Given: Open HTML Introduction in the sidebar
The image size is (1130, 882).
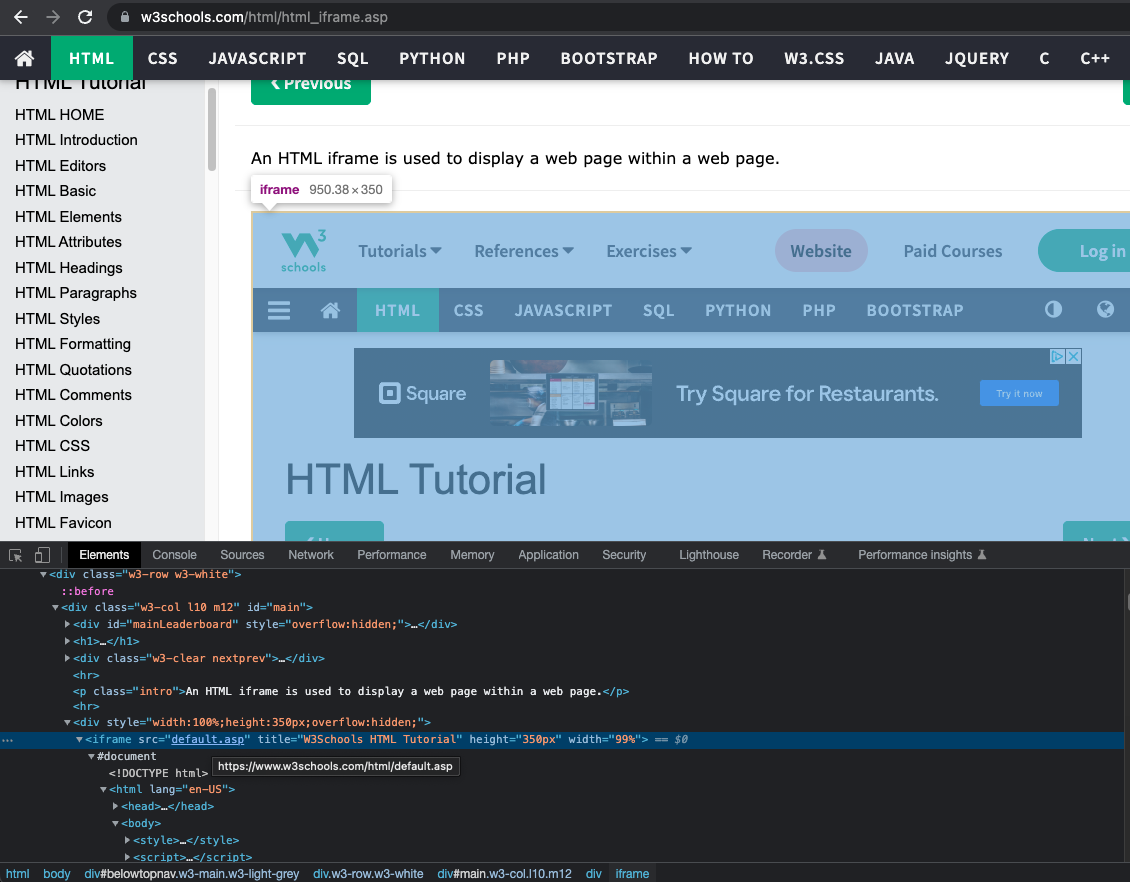Looking at the screenshot, I should (x=76, y=140).
